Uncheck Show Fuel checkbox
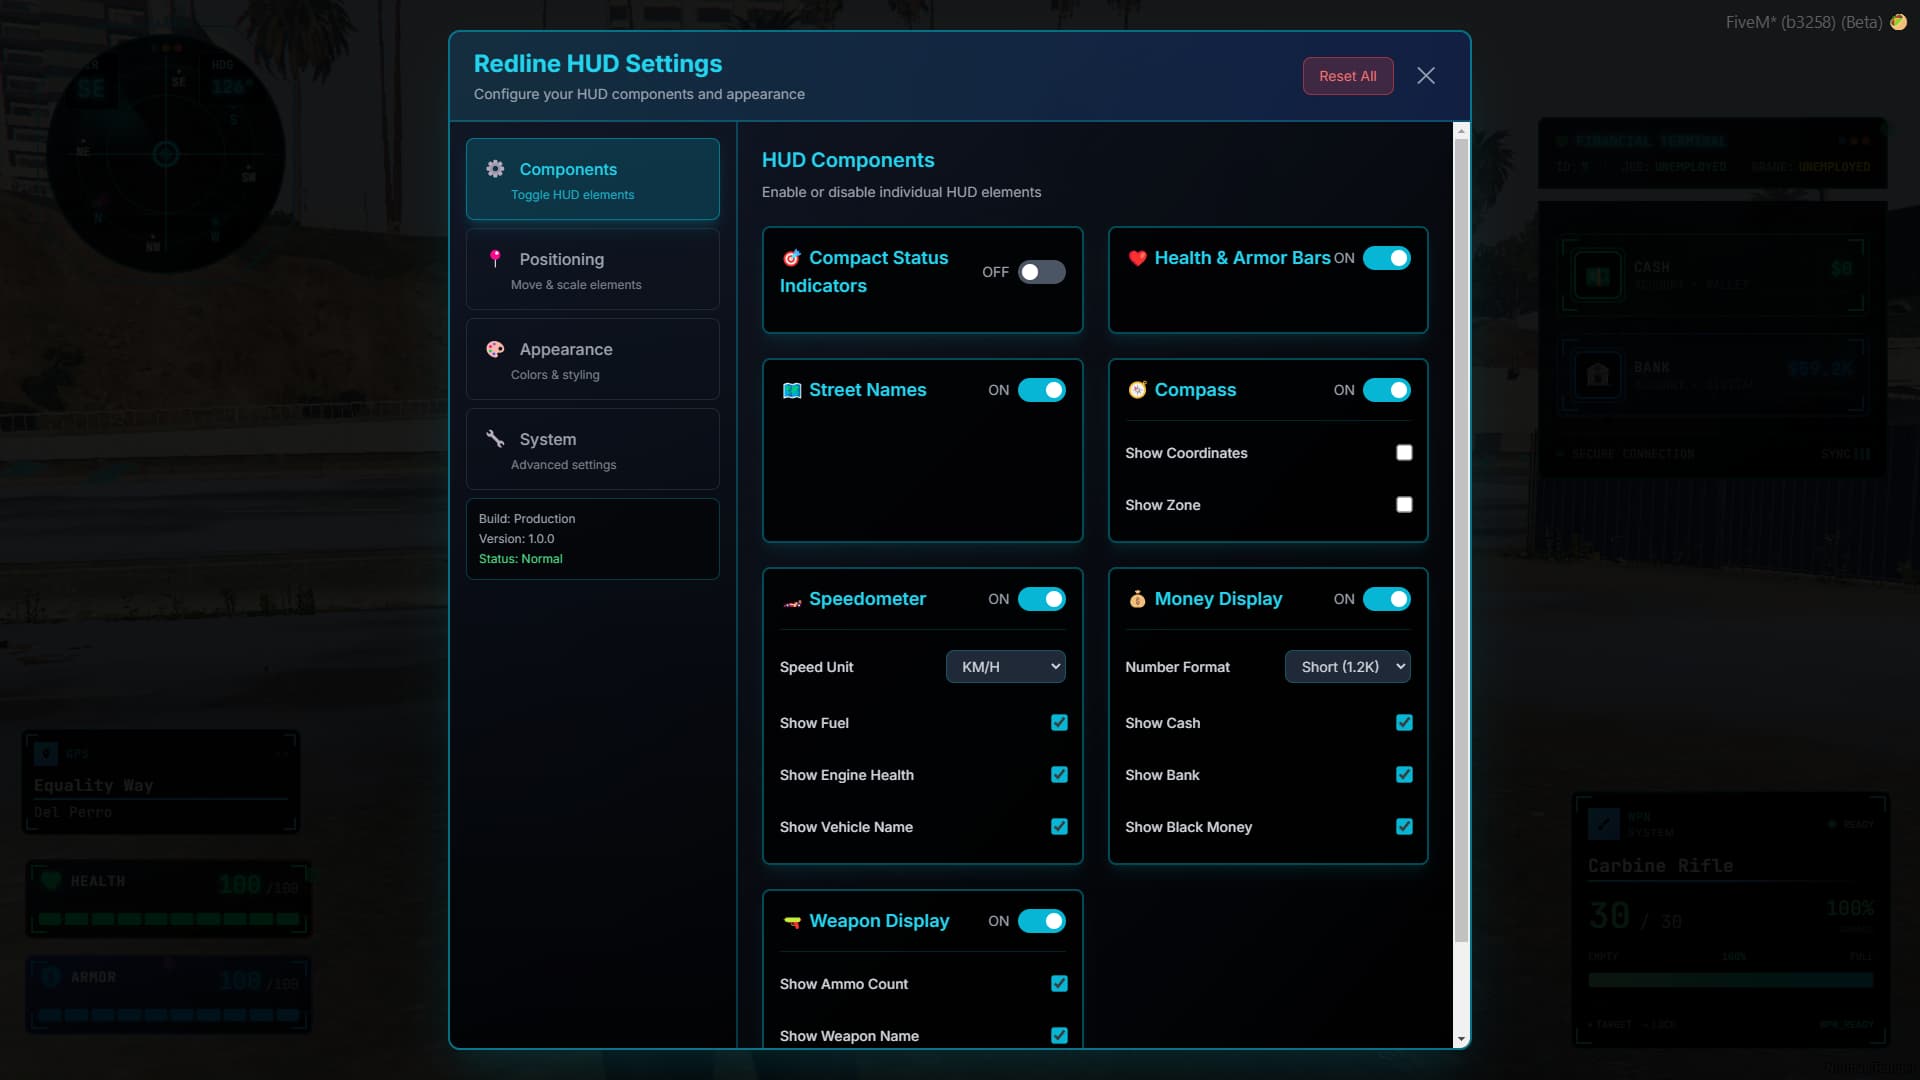This screenshot has height=1080, width=1920. [1059, 723]
